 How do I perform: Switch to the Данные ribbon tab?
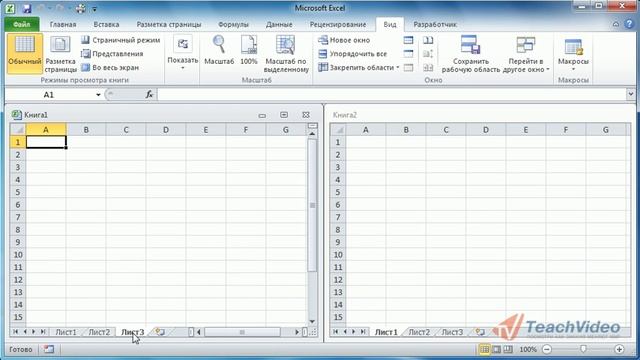click(x=279, y=24)
